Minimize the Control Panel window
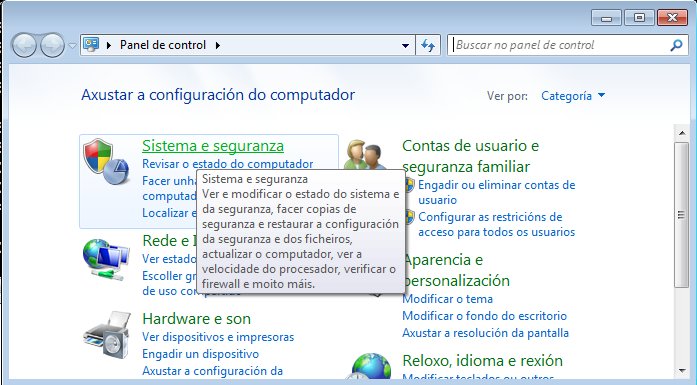 (606, 18)
